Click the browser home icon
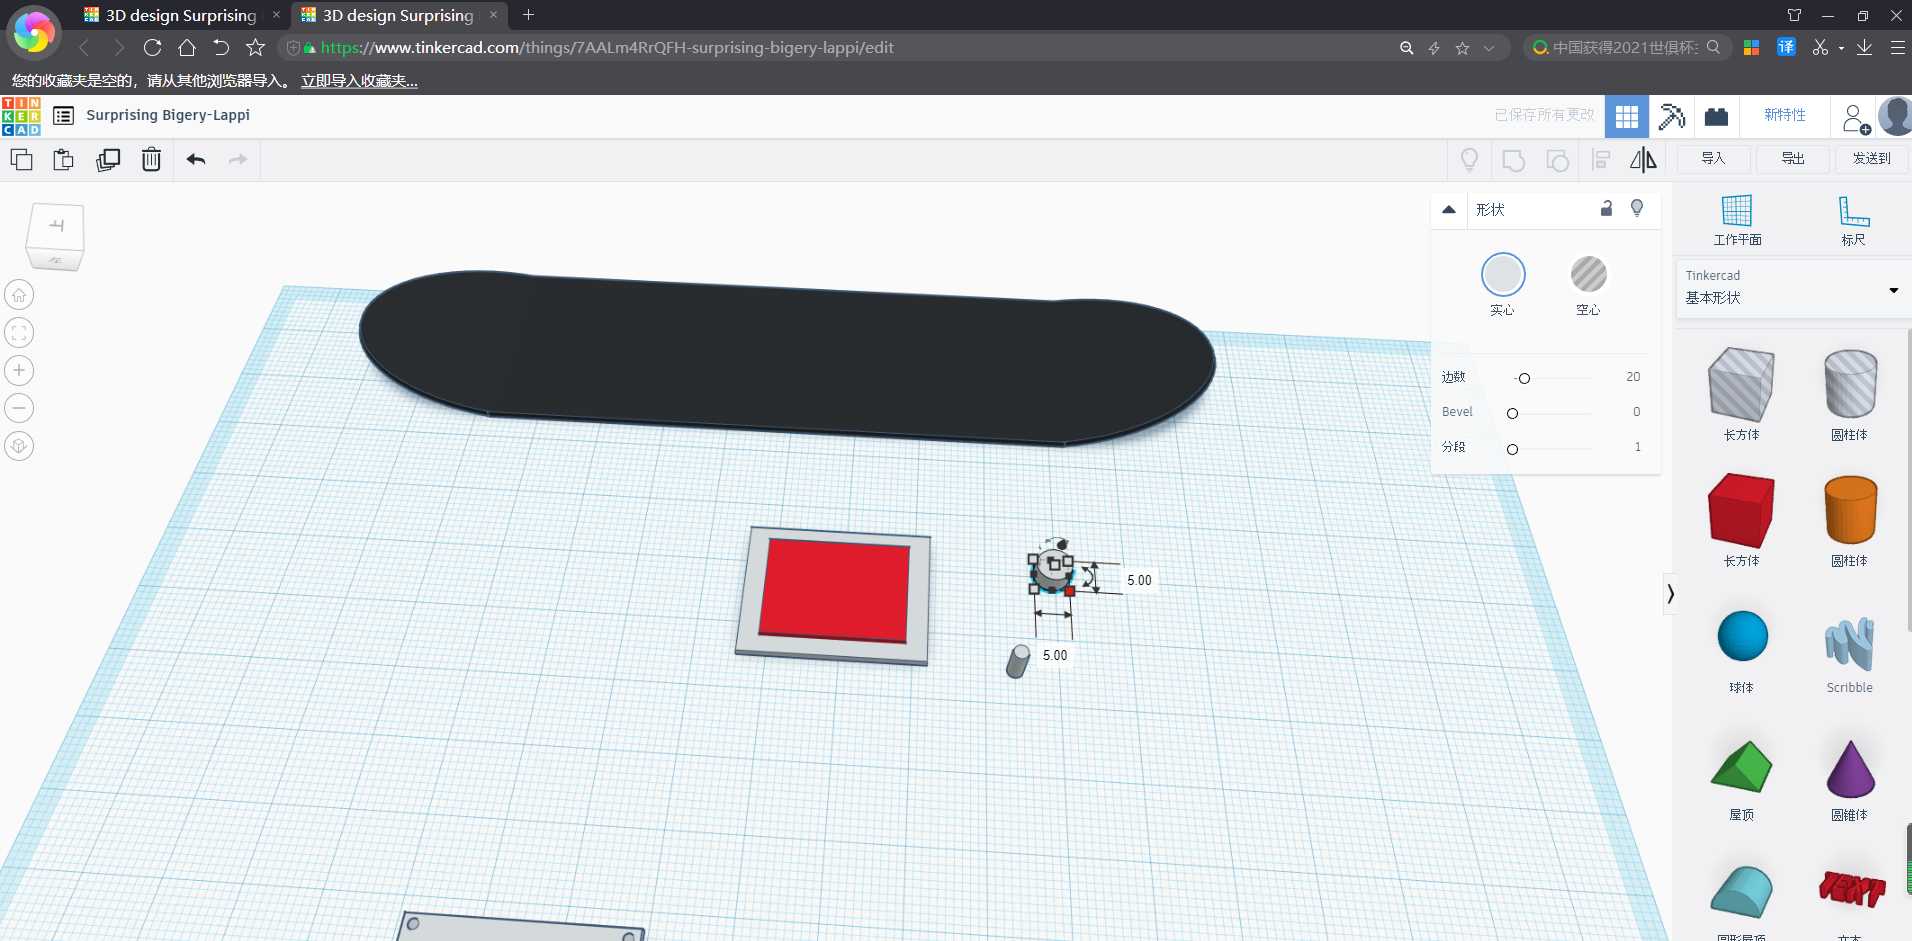Screen dimensions: 1912x941 pos(187,47)
